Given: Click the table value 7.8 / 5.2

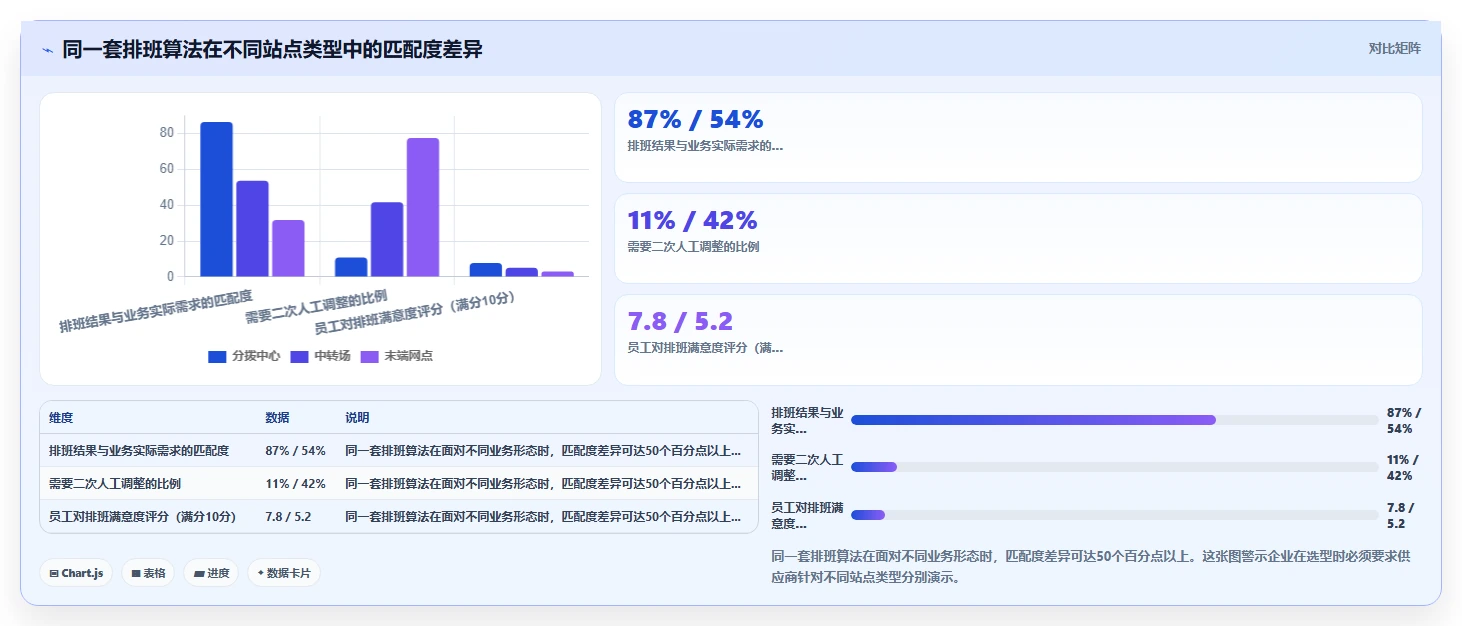Looking at the screenshot, I should [x=288, y=517].
